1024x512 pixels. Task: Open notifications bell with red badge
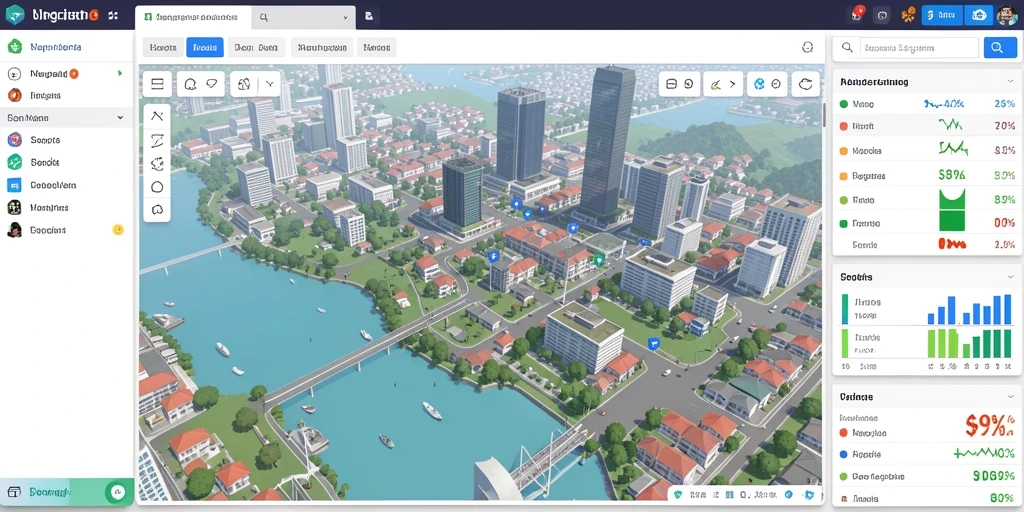point(857,15)
